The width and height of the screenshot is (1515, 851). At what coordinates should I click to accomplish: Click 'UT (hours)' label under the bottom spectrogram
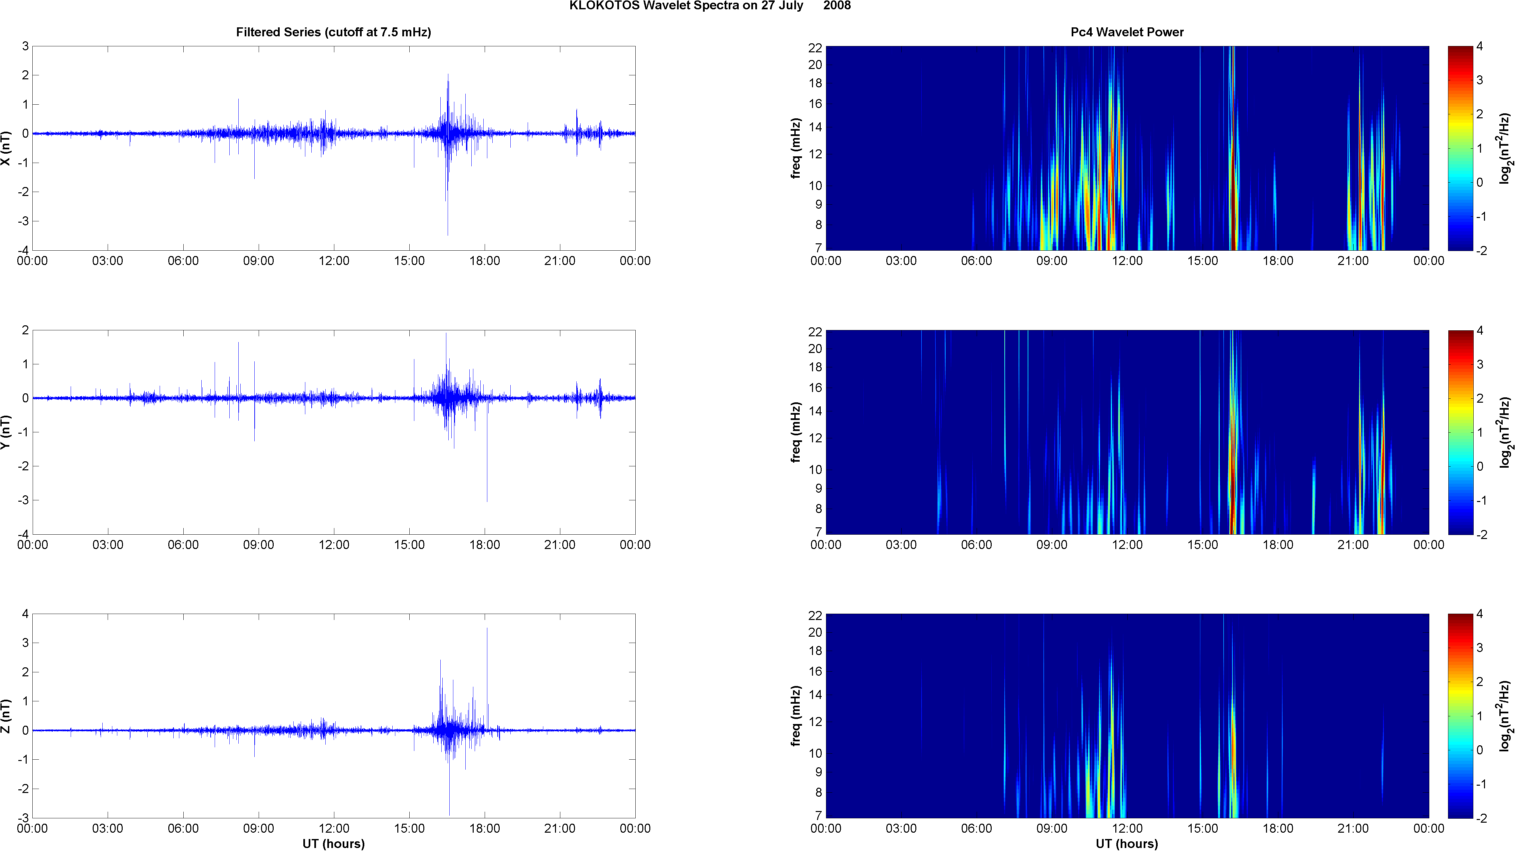click(x=1127, y=844)
